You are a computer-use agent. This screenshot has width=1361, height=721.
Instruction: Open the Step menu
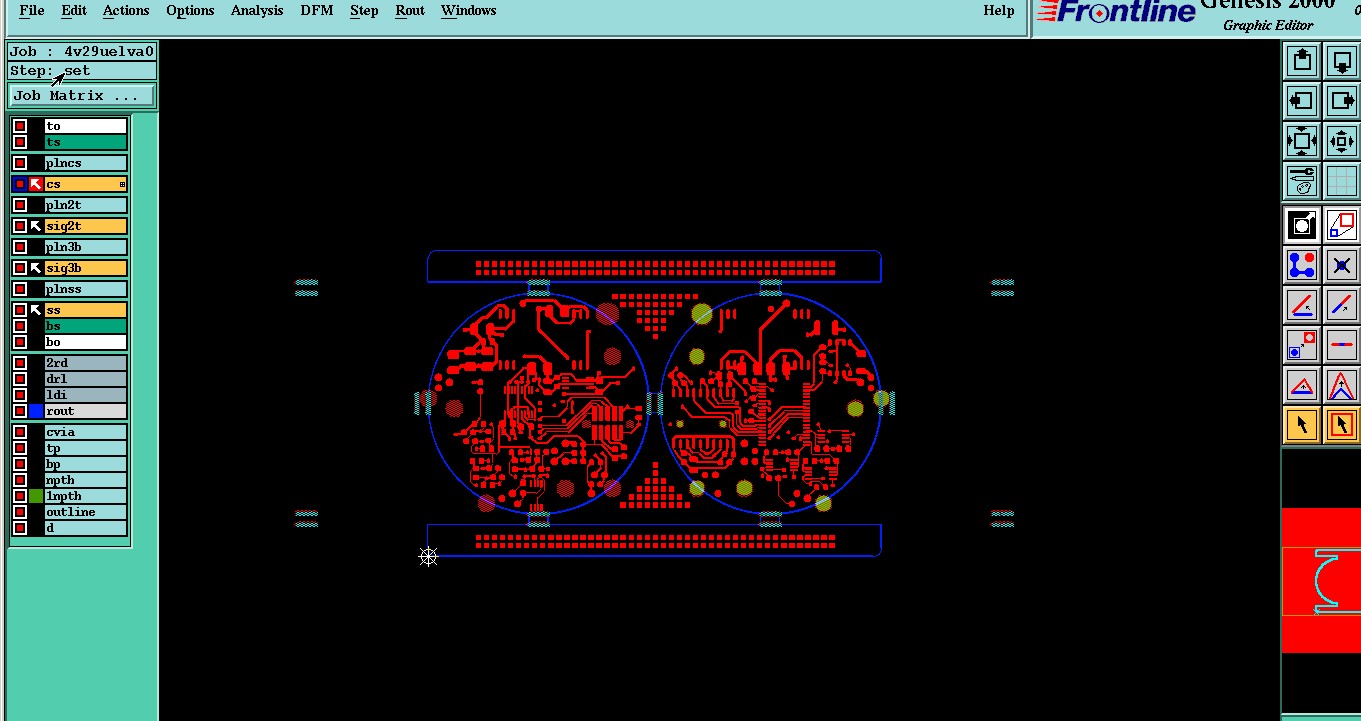click(364, 11)
